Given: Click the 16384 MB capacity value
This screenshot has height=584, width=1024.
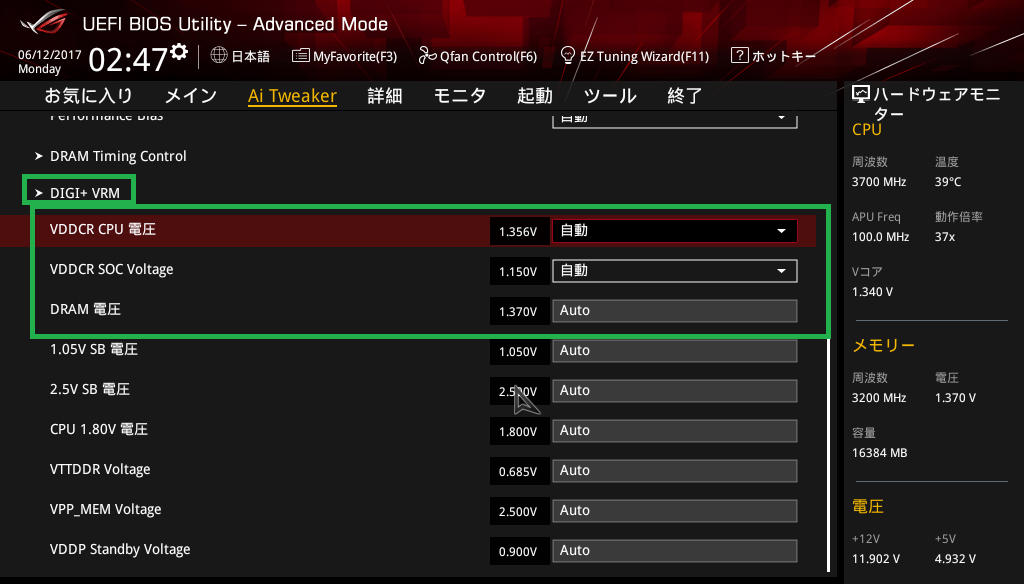Looking at the screenshot, I should click(x=880, y=453).
